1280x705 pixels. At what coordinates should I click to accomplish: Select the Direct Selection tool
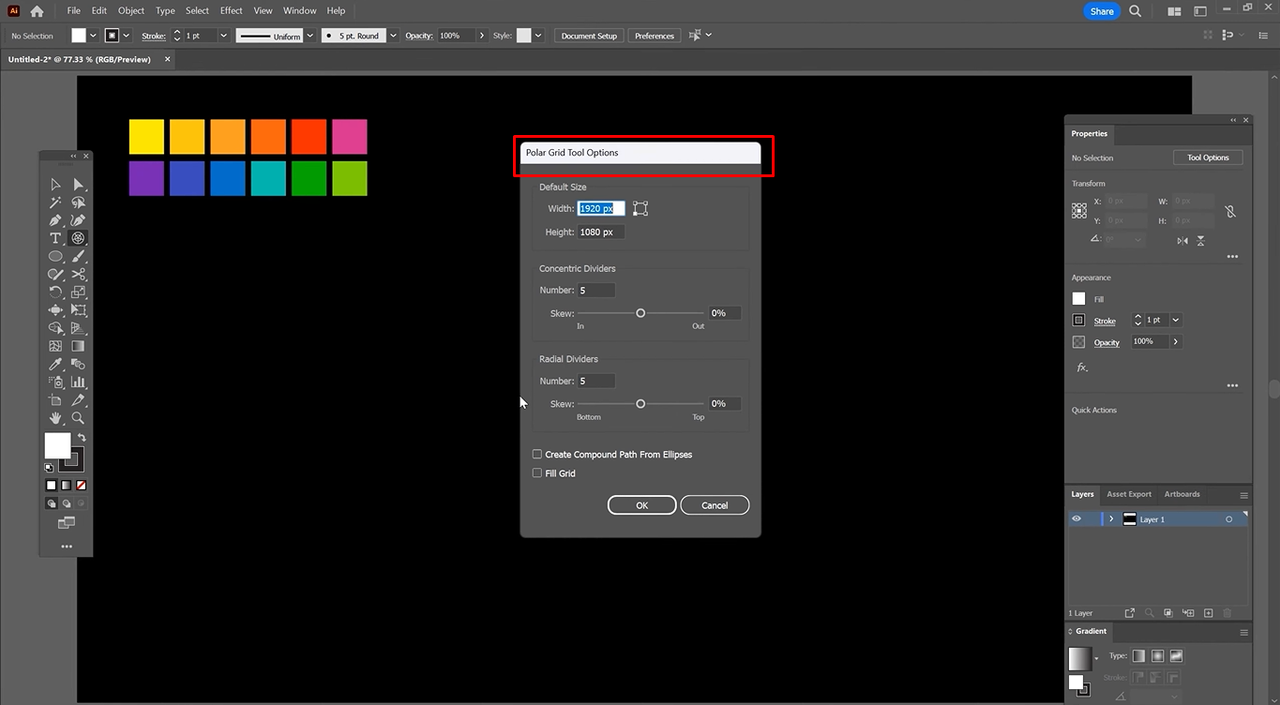pos(78,185)
